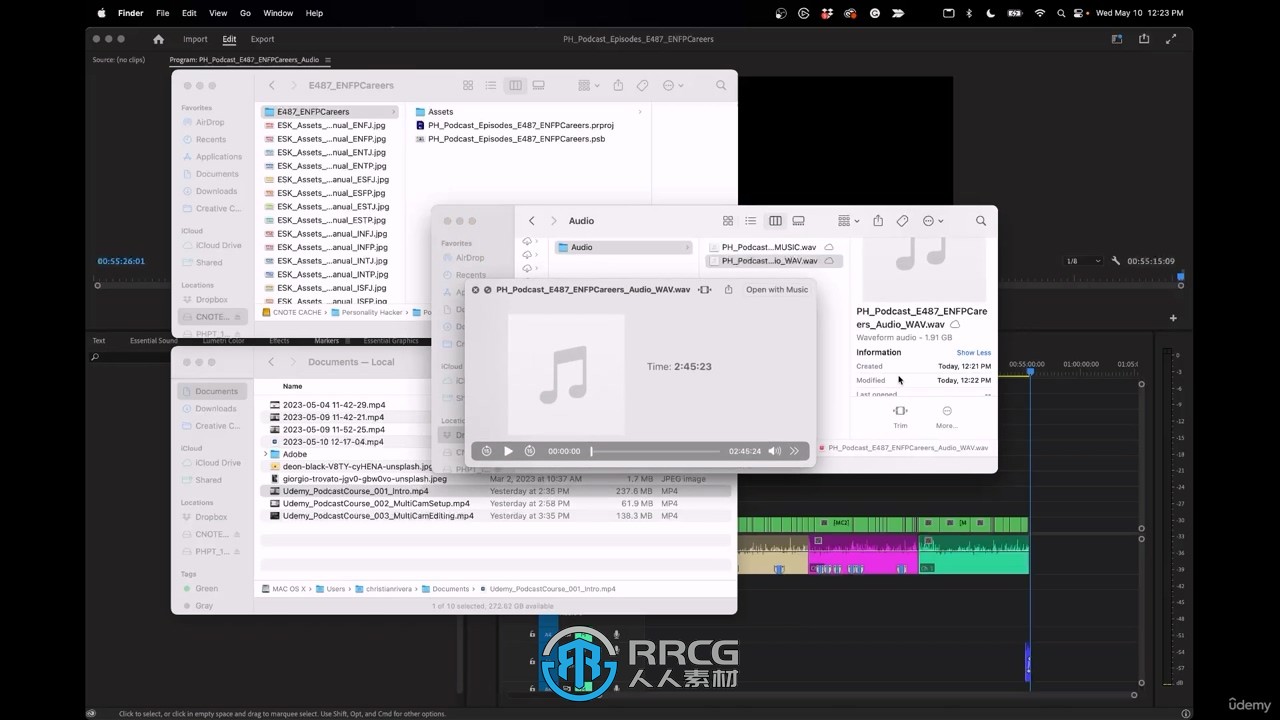Play the WAV file in Quick Look
This screenshot has width=1280, height=720.
(x=508, y=451)
